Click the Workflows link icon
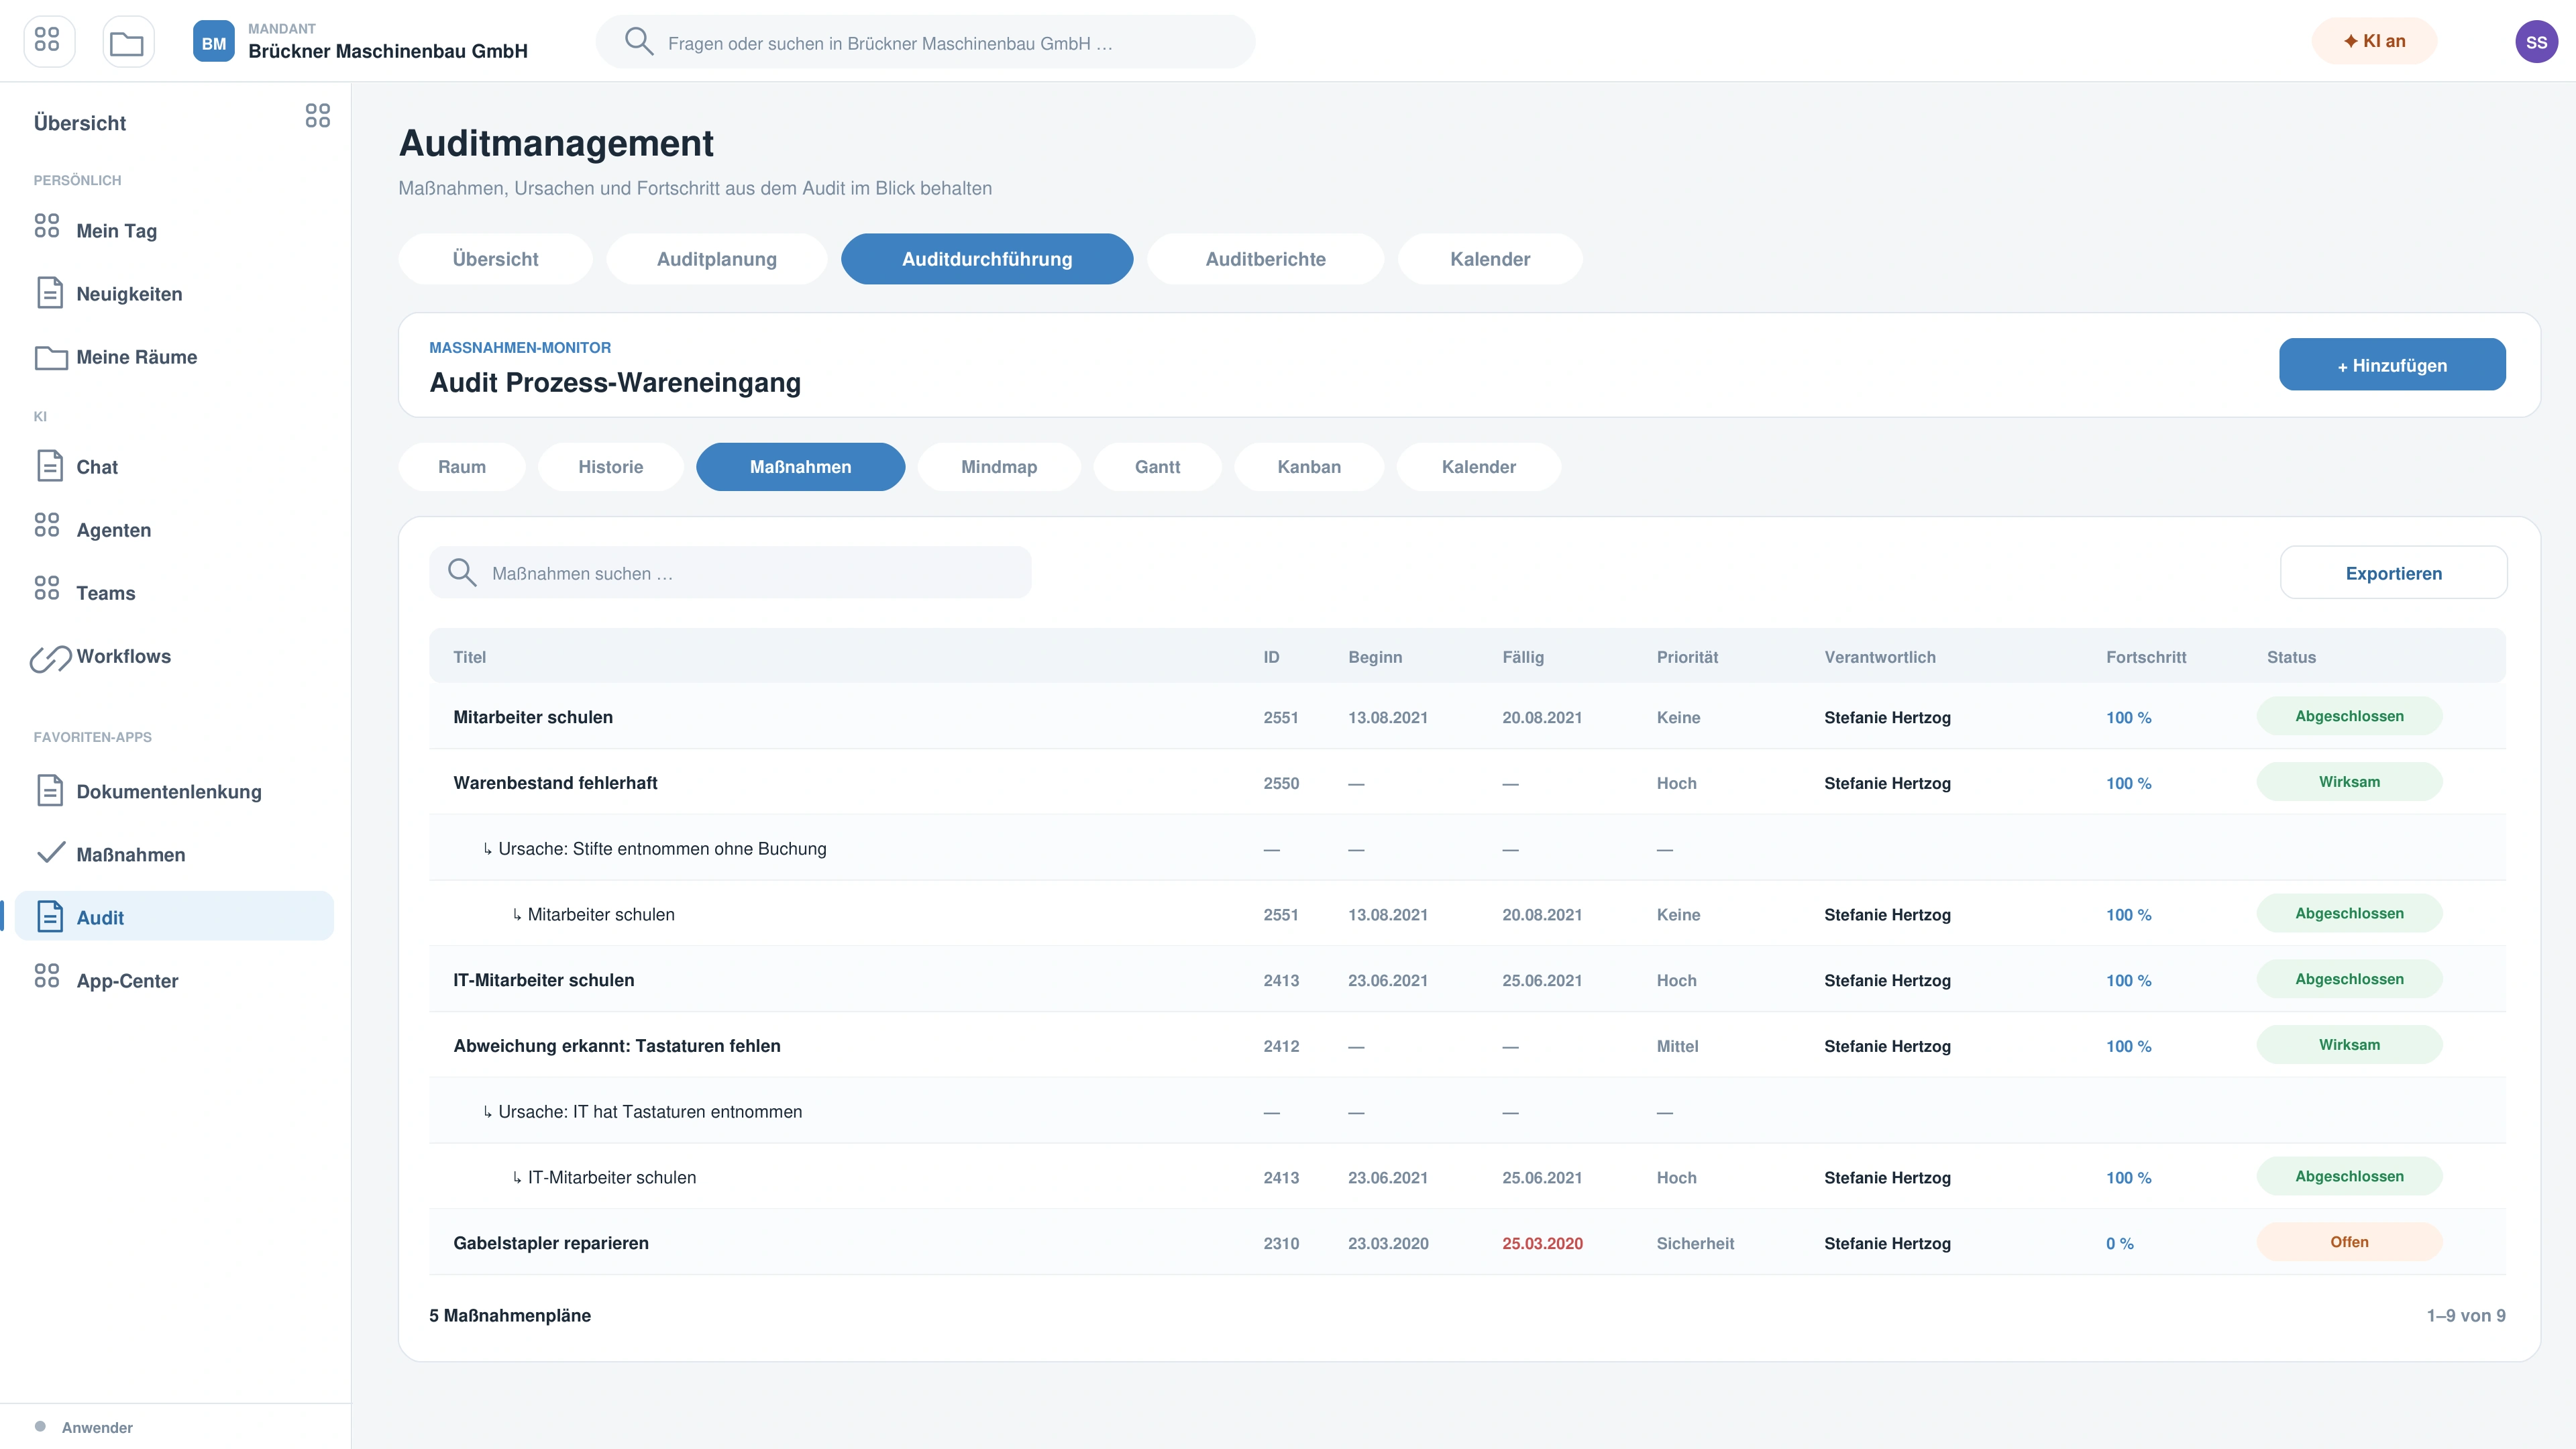The width and height of the screenshot is (2576, 1449). coord(50,658)
